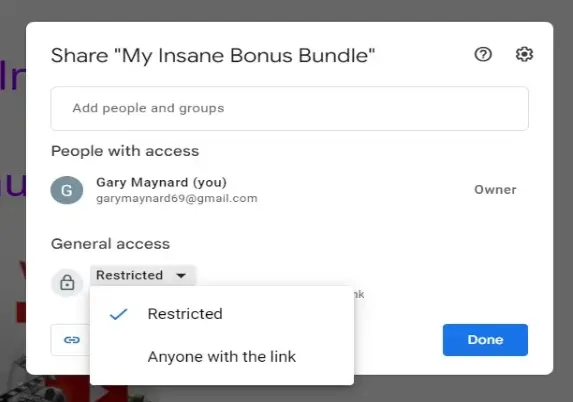573x402 pixels.
Task: Click the copy link chain icon
Action: tap(72, 340)
